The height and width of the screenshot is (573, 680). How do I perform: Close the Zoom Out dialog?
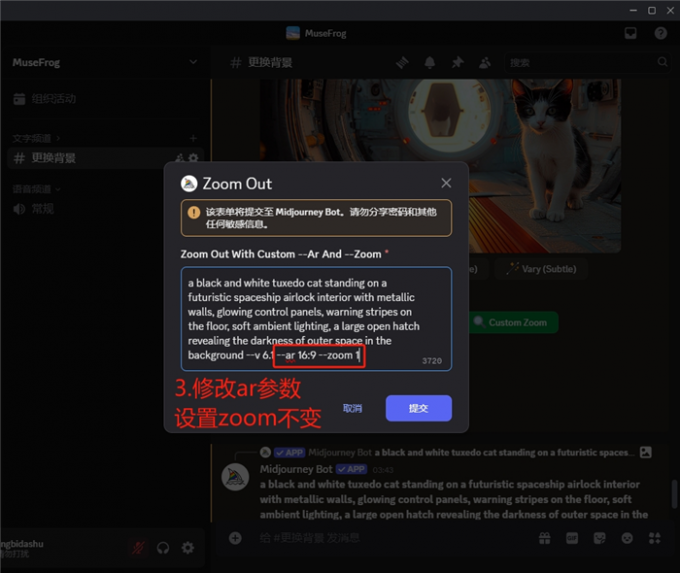tap(446, 183)
